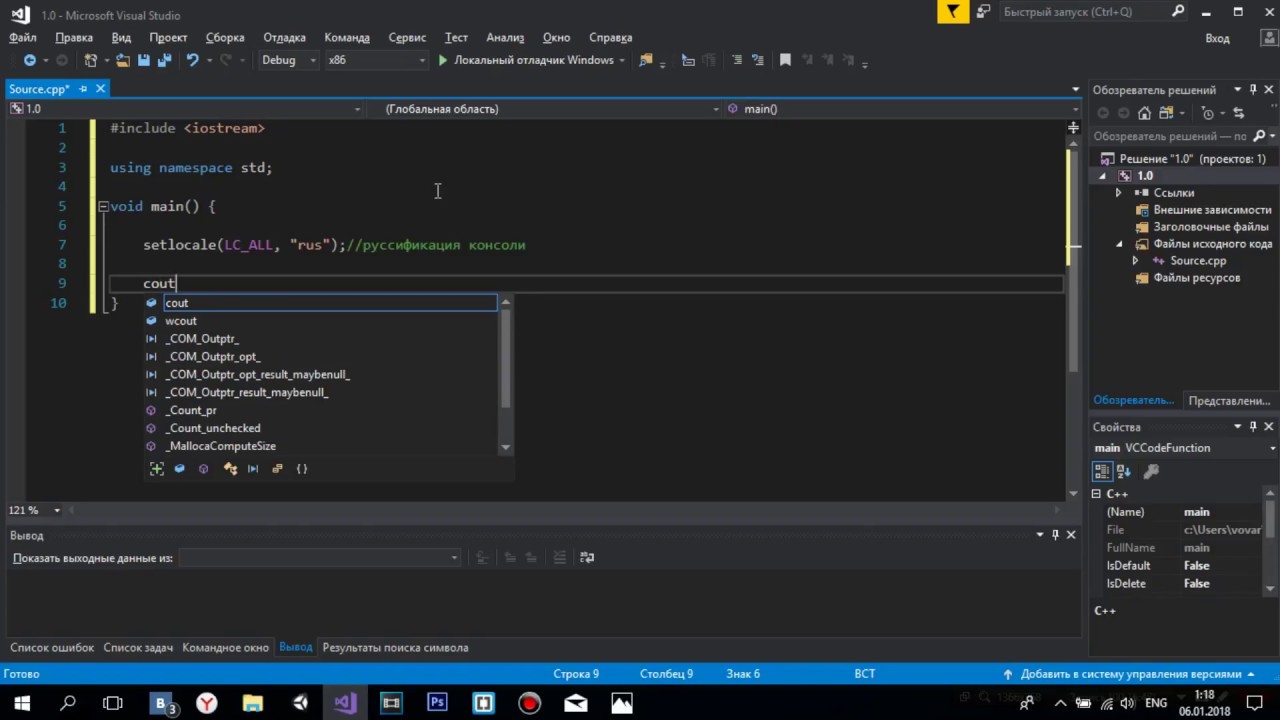Click the feedback icon beside the notifications flag

[x=984, y=12]
